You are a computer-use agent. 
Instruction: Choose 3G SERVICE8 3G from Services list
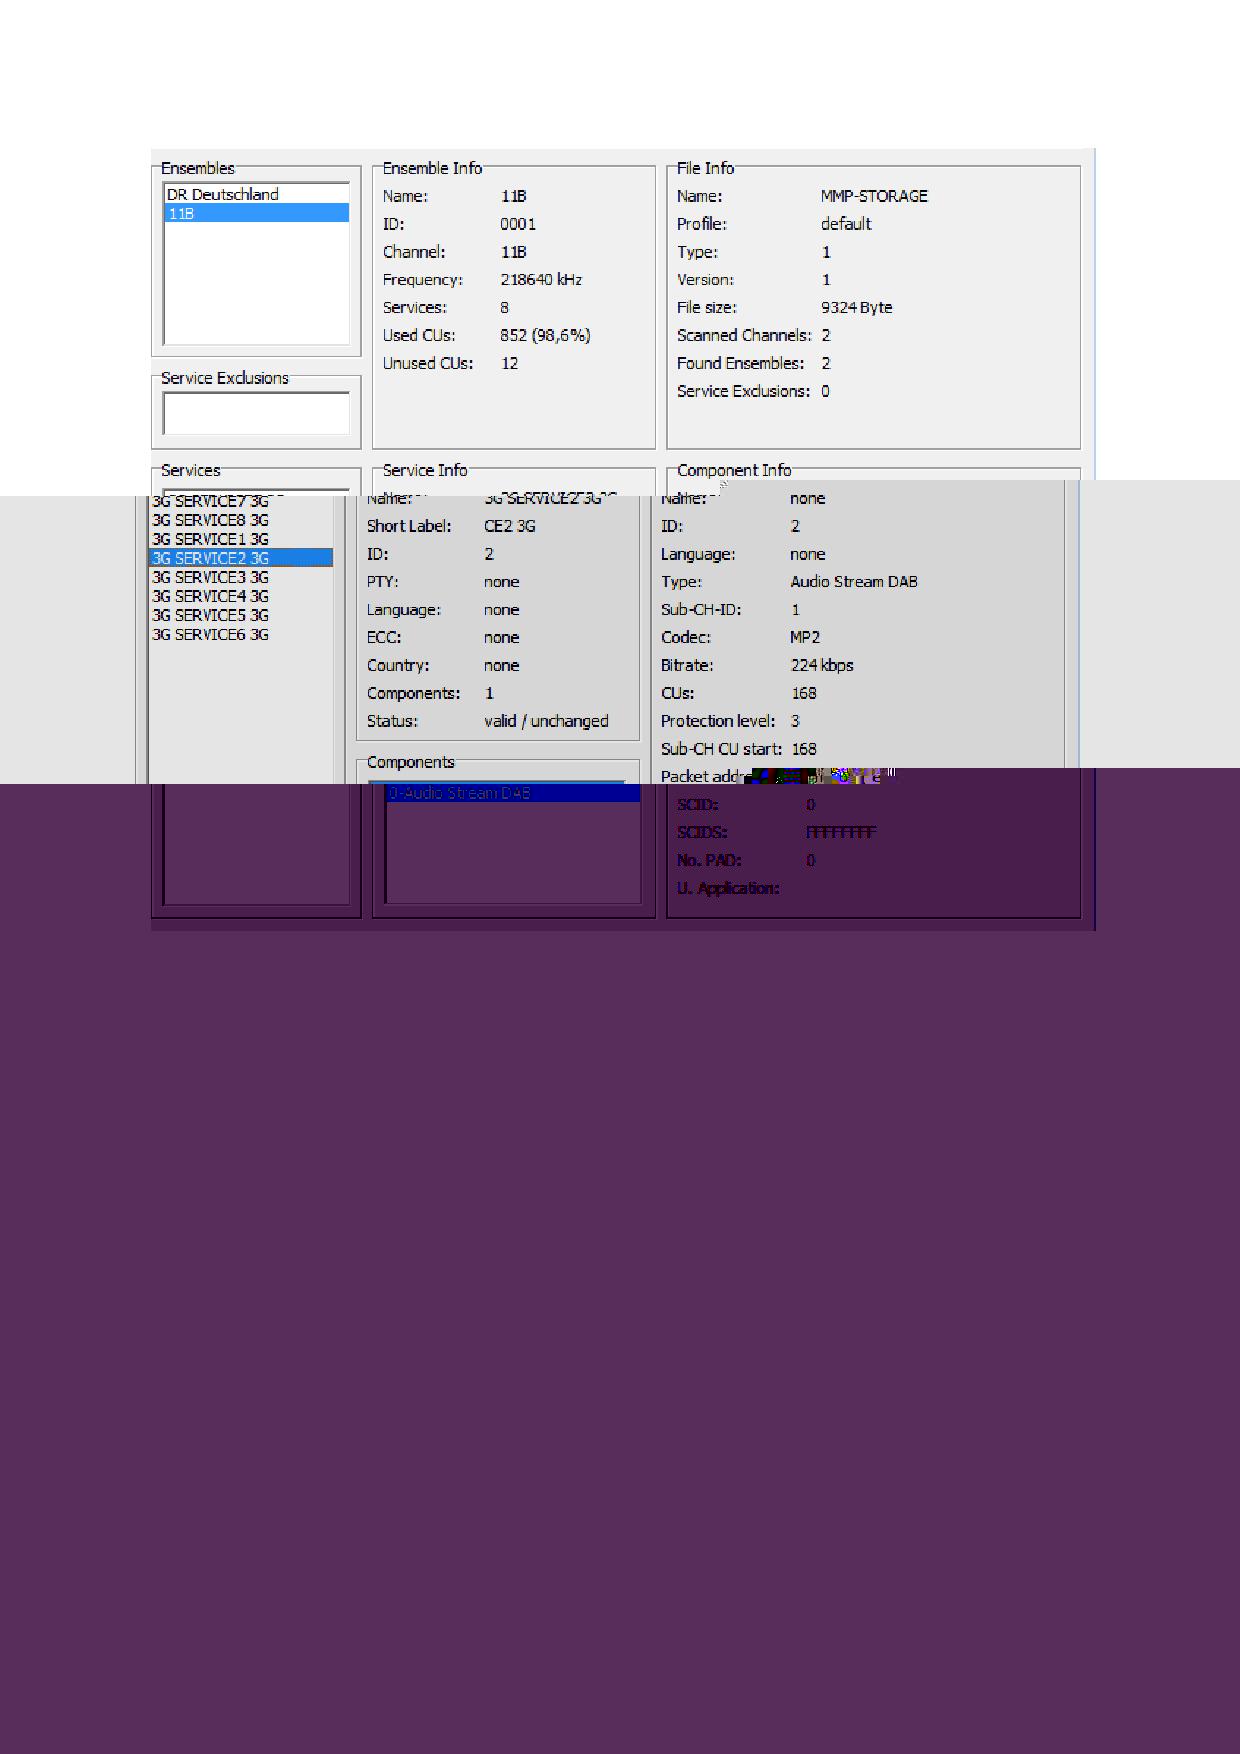211,520
